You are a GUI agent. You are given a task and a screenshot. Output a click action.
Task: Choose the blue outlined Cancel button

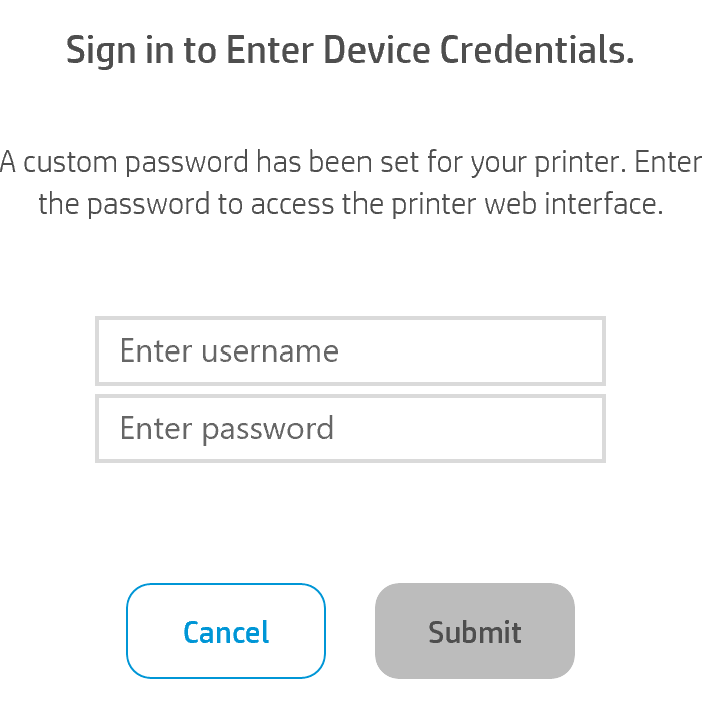click(226, 631)
